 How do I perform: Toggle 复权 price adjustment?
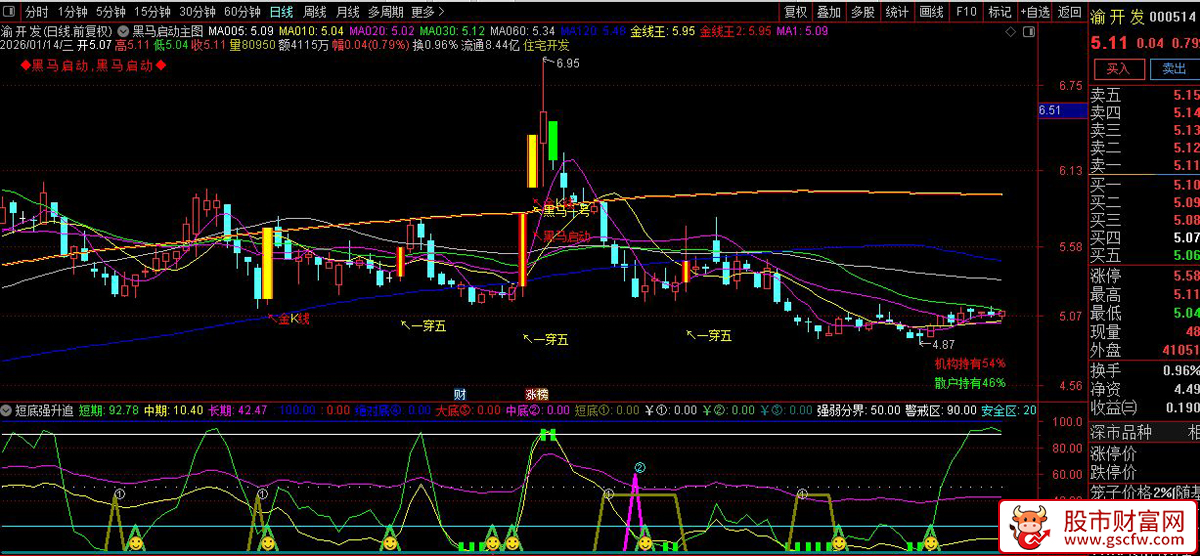(795, 12)
